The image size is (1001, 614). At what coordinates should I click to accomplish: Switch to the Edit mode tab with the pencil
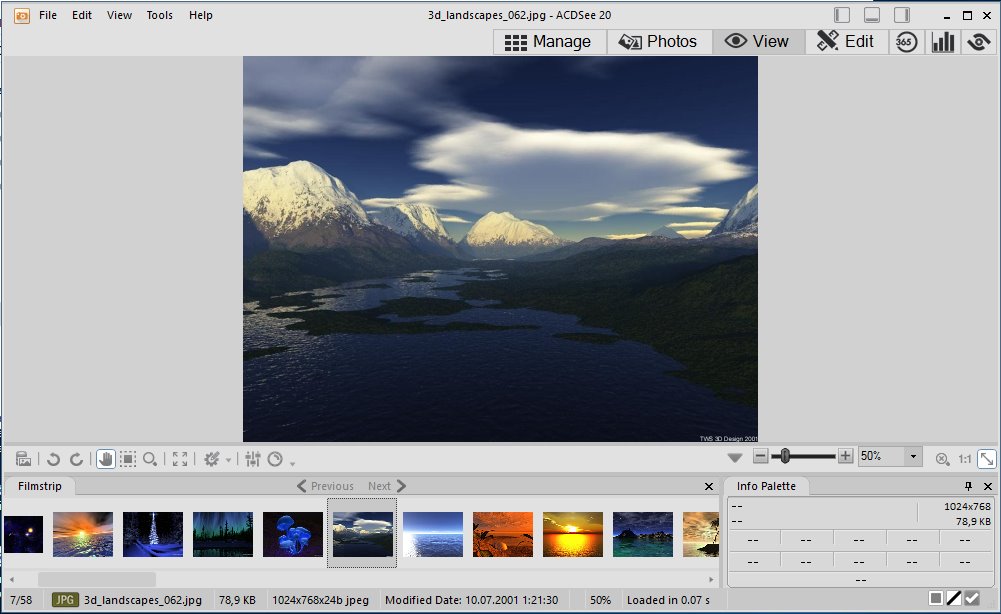tap(846, 41)
